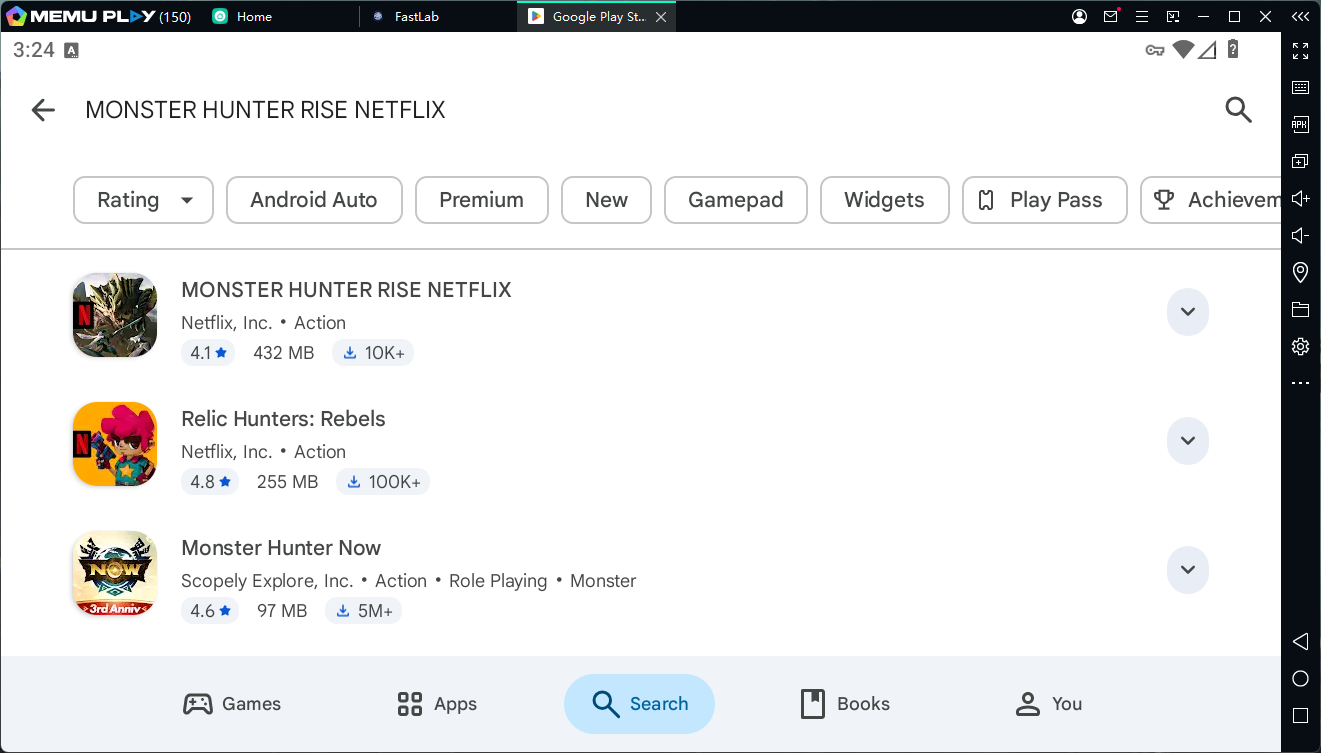Toggle the Widgets filter chip

[x=884, y=200]
